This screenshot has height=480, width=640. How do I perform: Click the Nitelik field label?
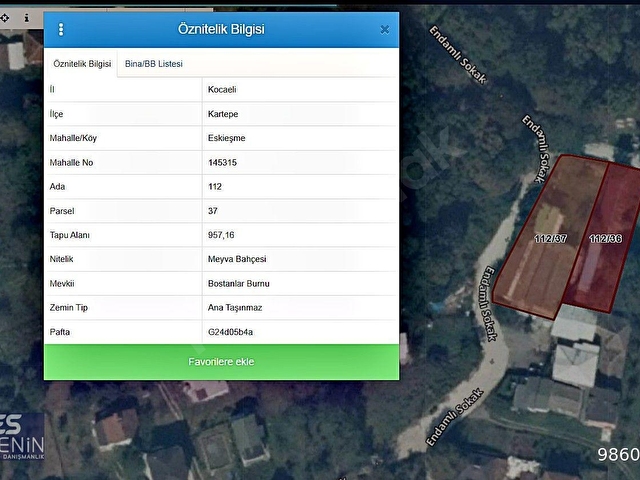(x=61, y=259)
